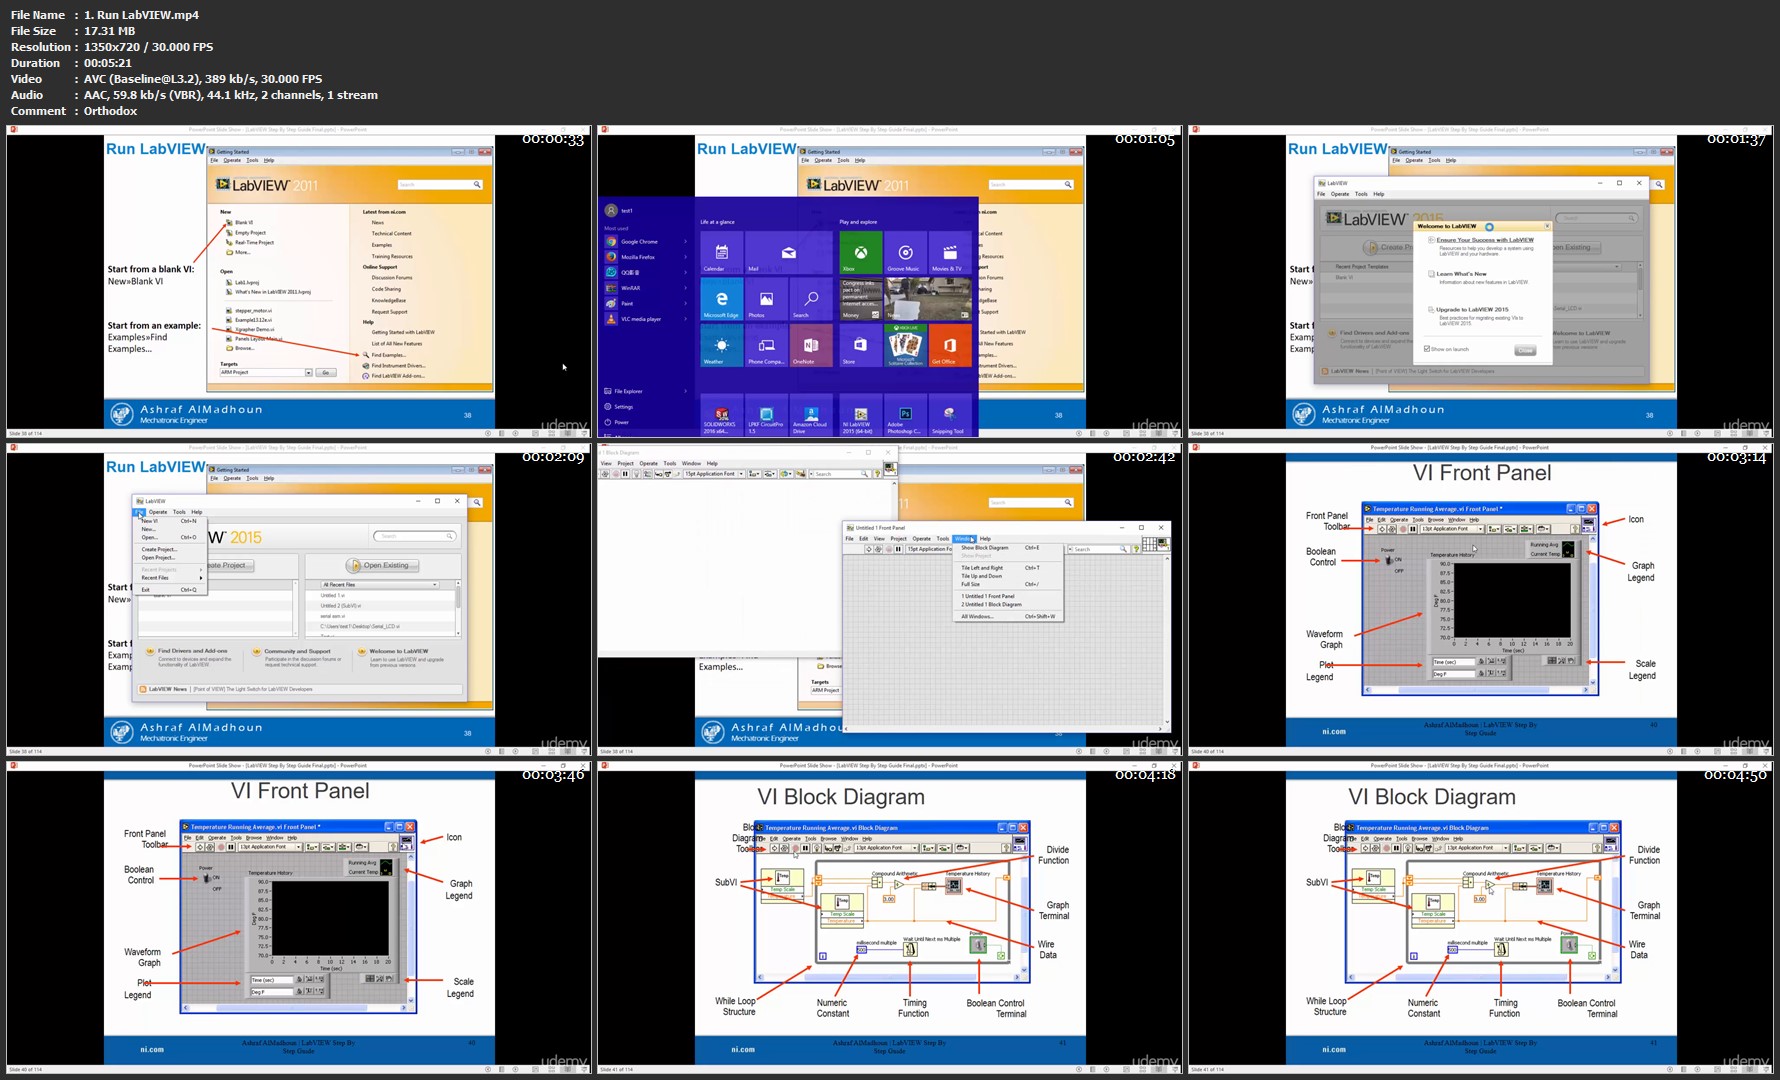Viewport: 1780px width, 1080px height.
Task: Open the Snipping Tool tile
Action: (950, 415)
